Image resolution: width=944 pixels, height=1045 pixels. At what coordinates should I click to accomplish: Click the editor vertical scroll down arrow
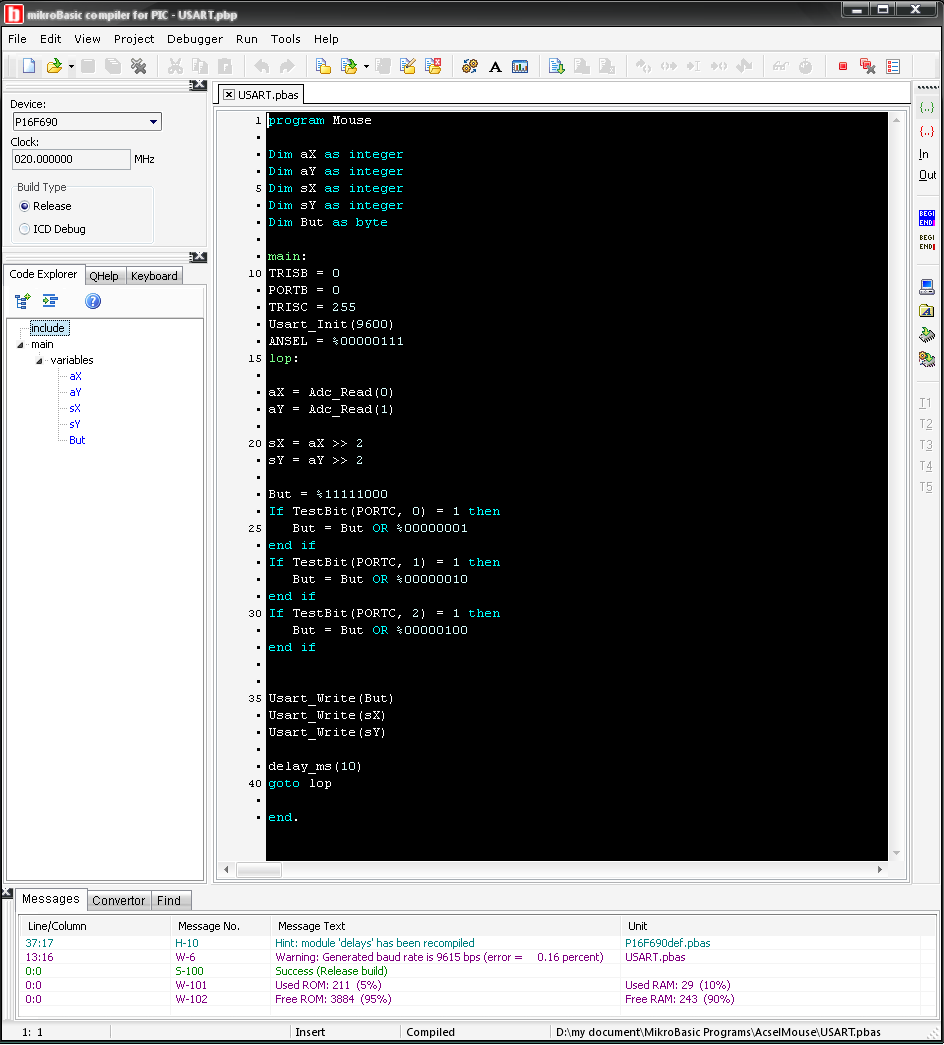[x=897, y=853]
